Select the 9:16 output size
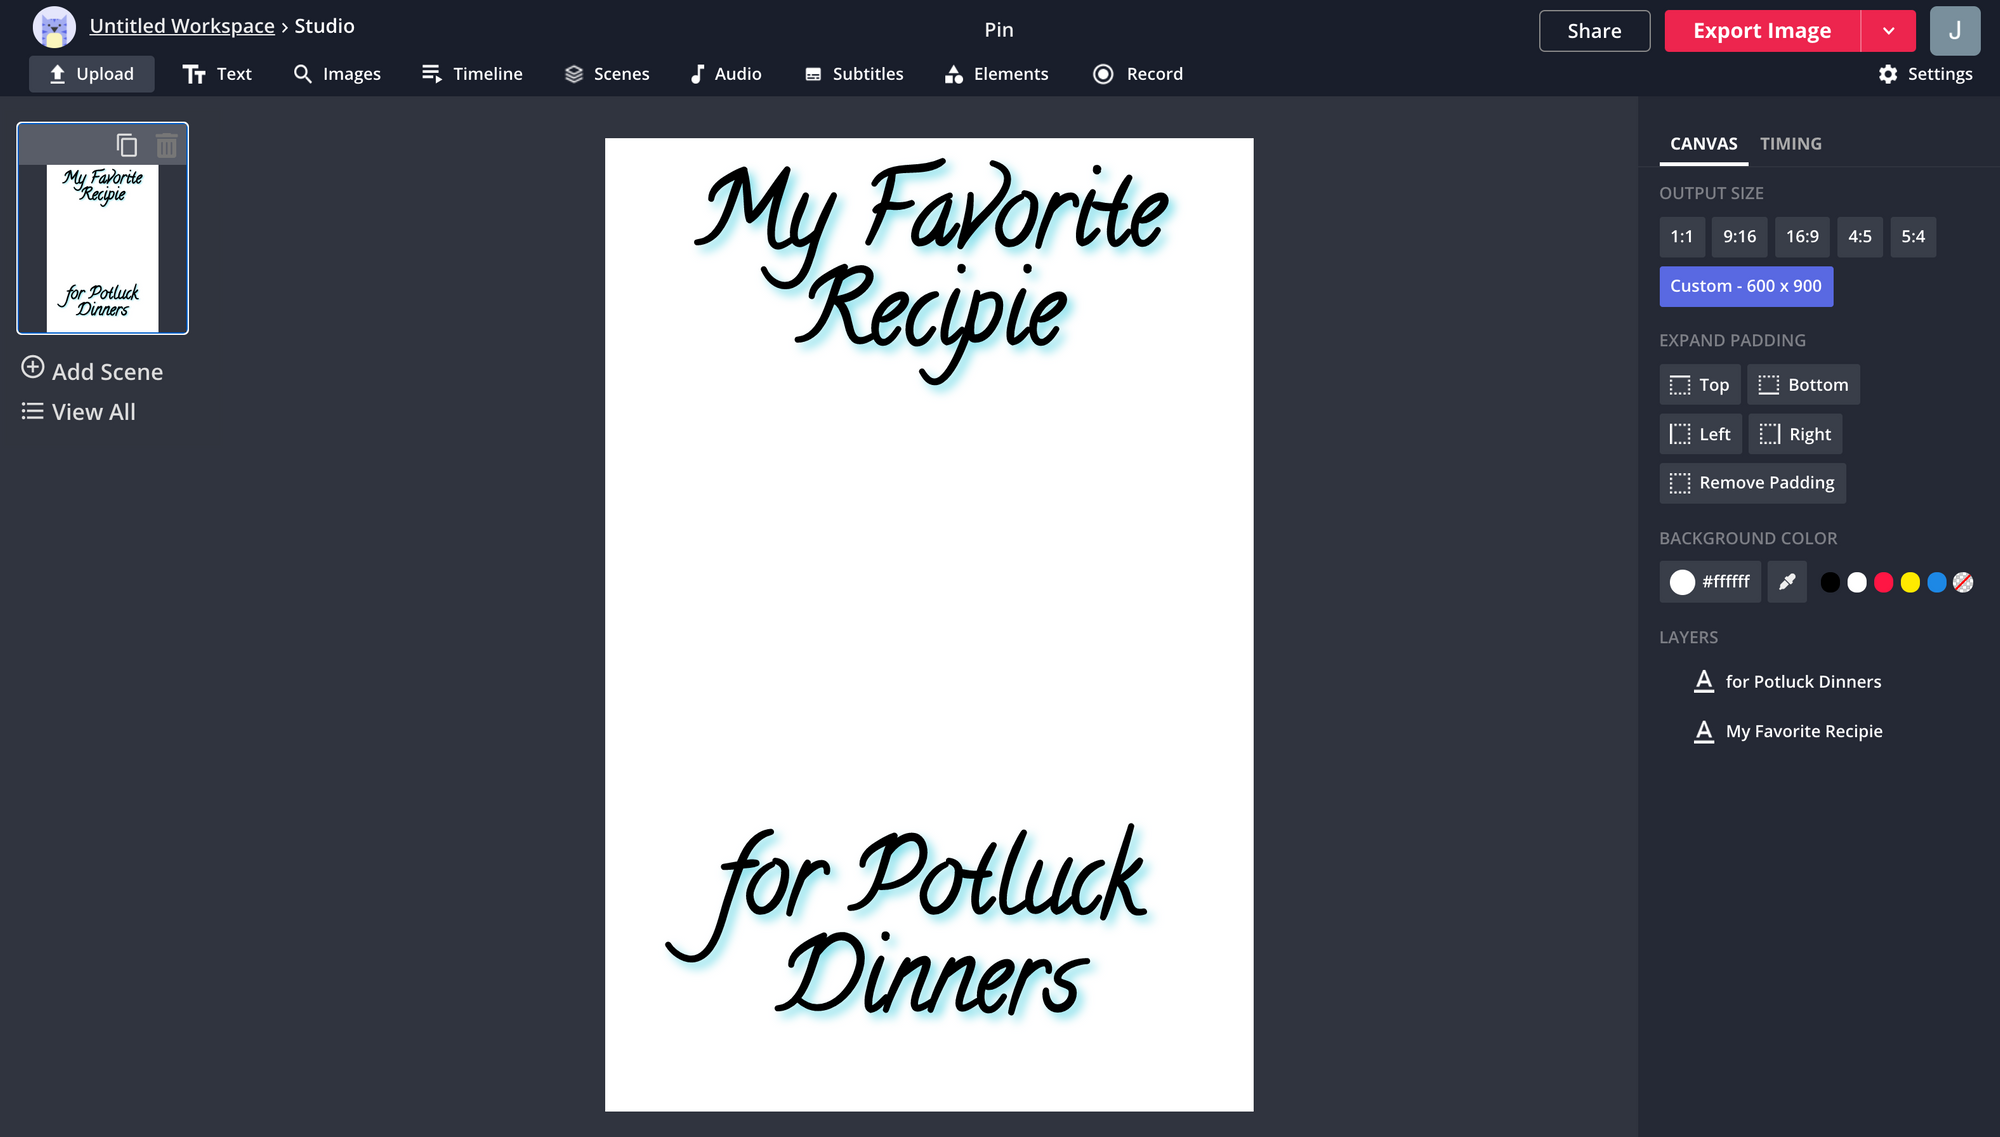The height and width of the screenshot is (1137, 2000). point(1739,237)
